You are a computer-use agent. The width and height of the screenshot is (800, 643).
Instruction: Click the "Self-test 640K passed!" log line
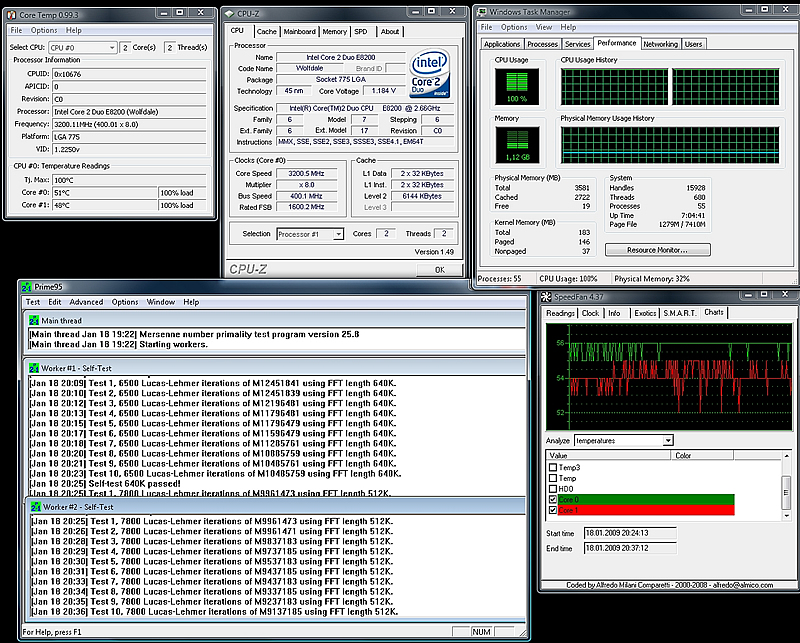[134, 484]
